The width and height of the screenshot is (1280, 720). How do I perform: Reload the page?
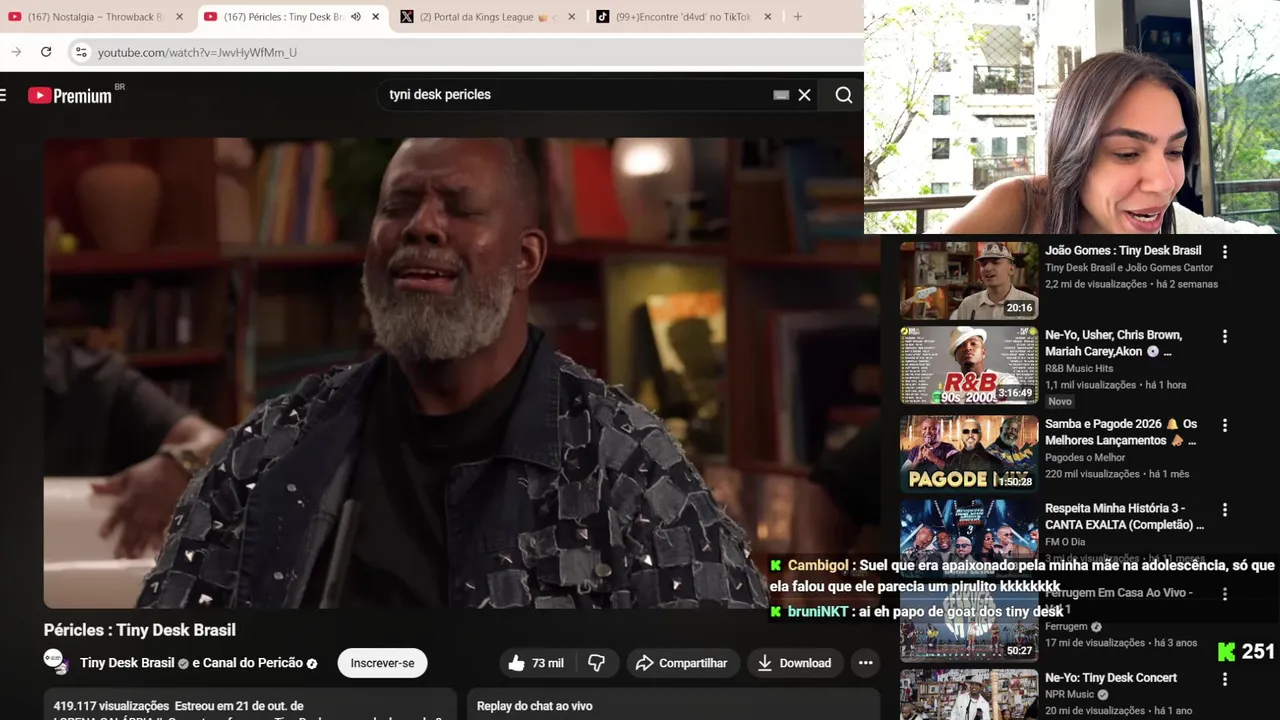[x=46, y=52]
